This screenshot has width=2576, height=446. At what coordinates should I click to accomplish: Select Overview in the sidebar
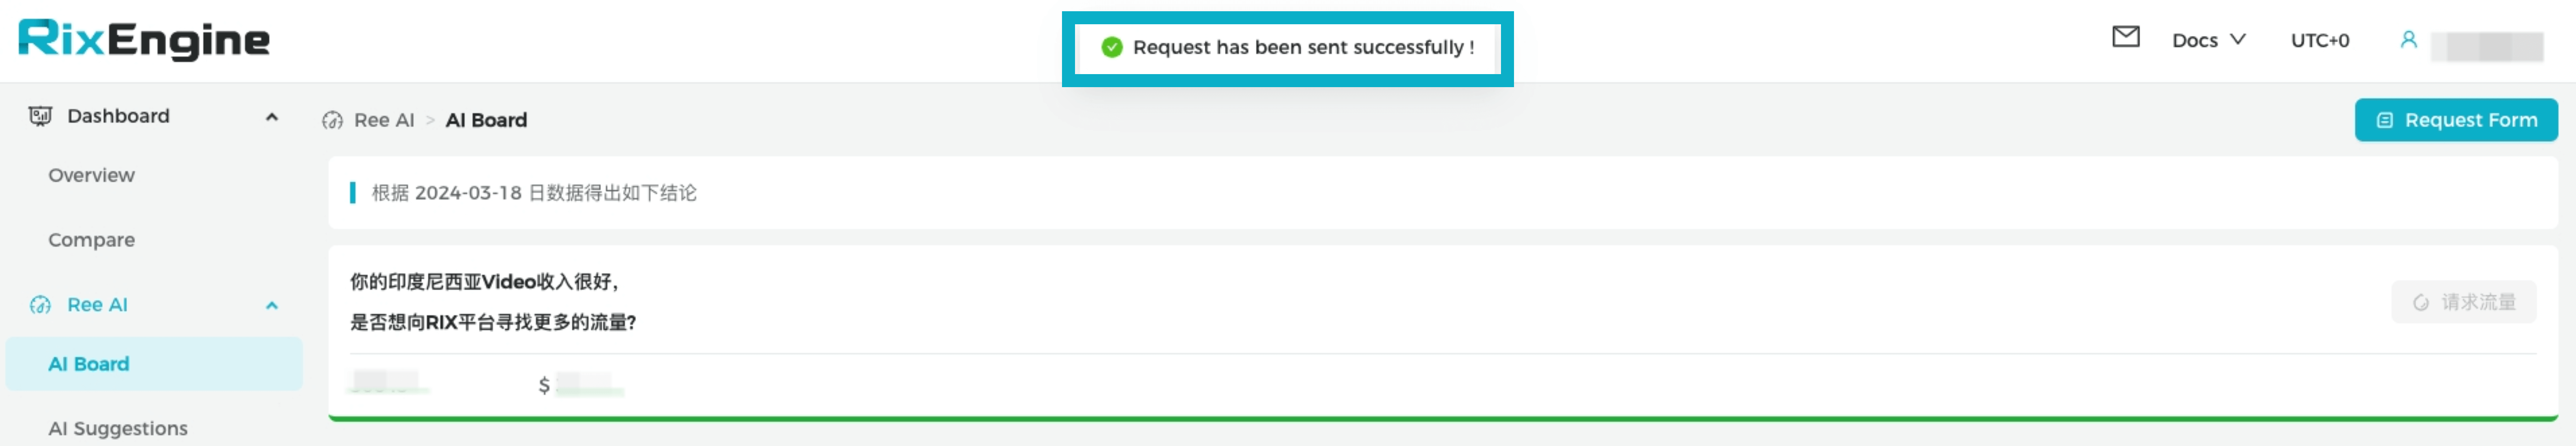[91, 175]
